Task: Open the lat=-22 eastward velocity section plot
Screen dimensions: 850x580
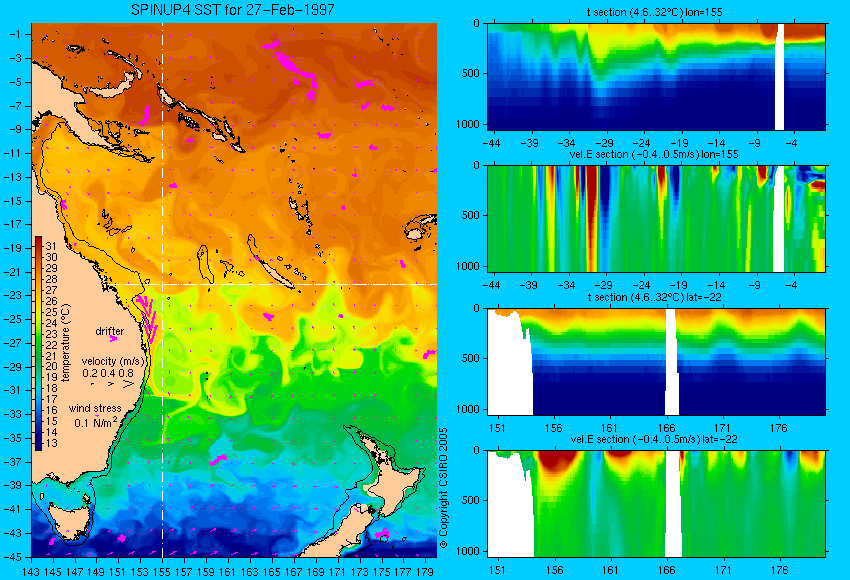Action: [656, 504]
